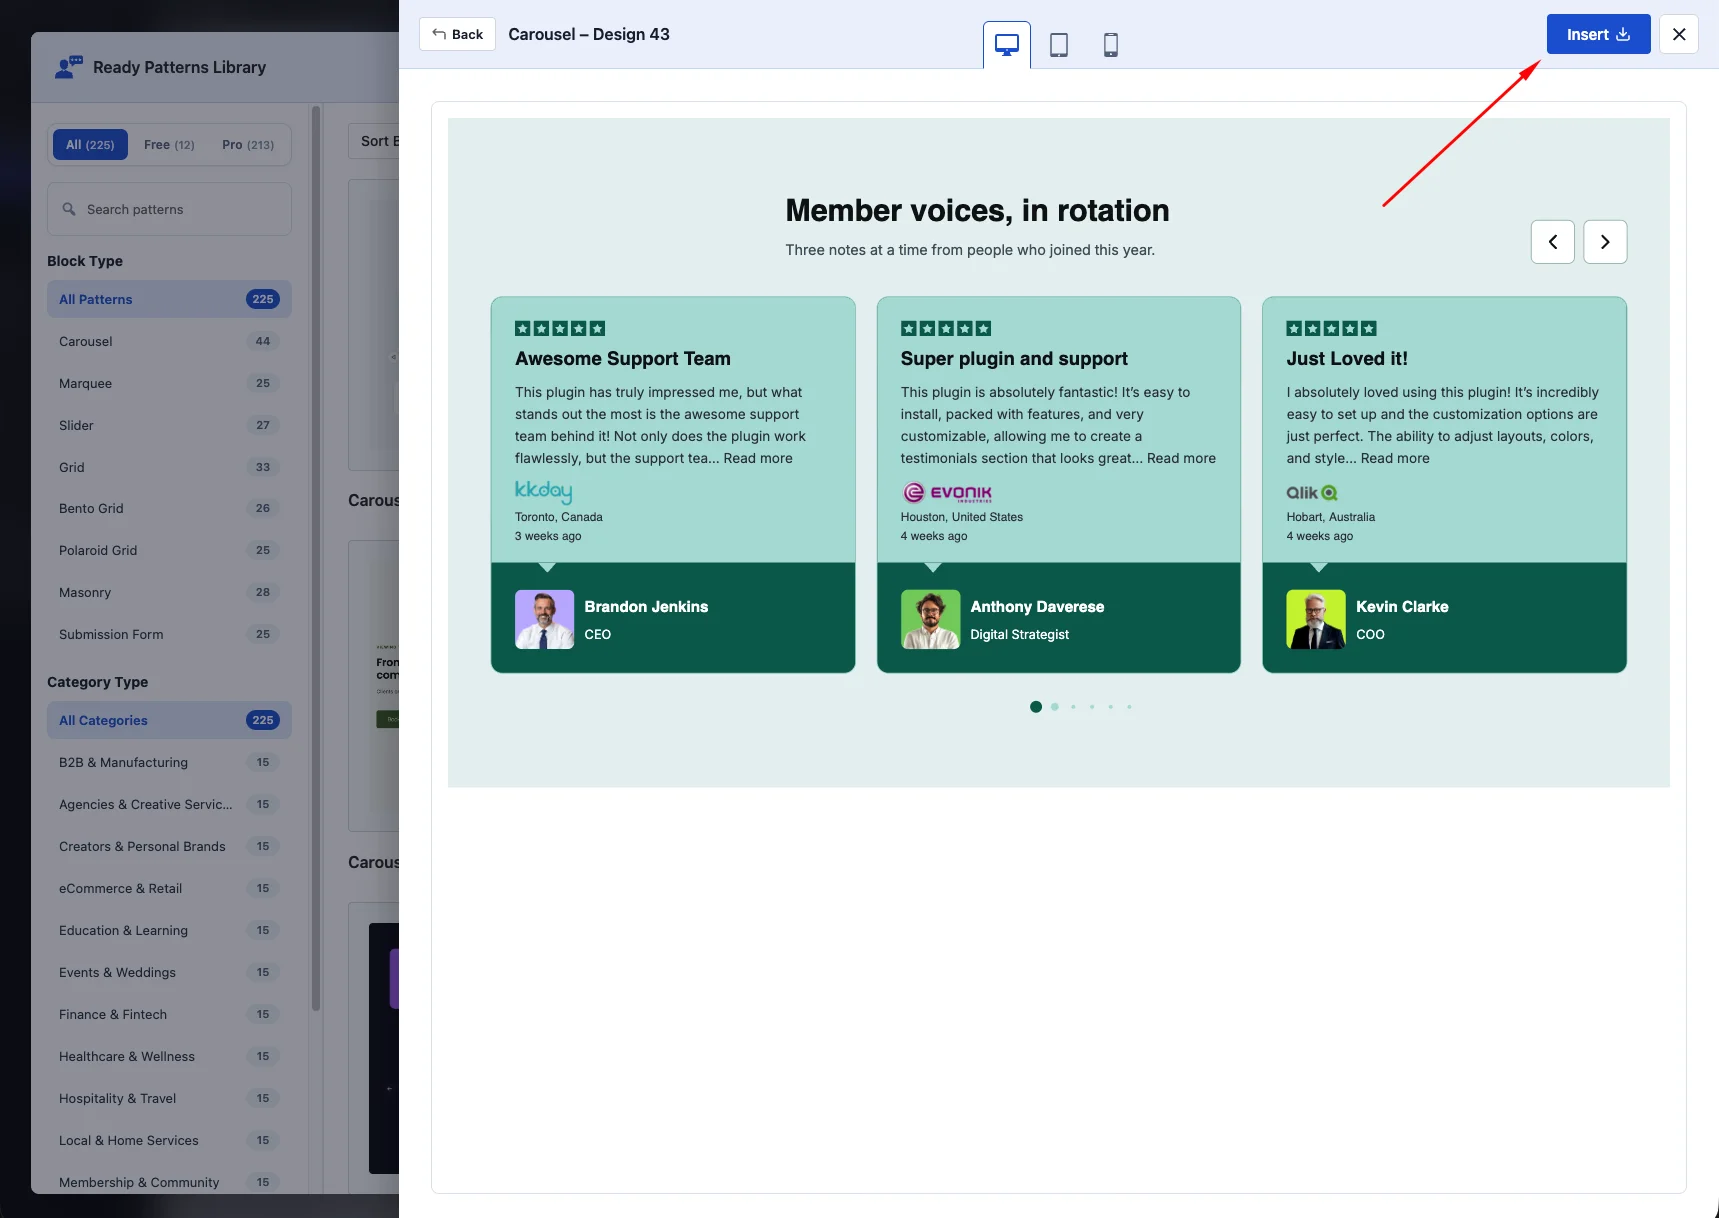Choose B2B & Manufacturing category
The width and height of the screenshot is (1719, 1218).
[169, 762]
